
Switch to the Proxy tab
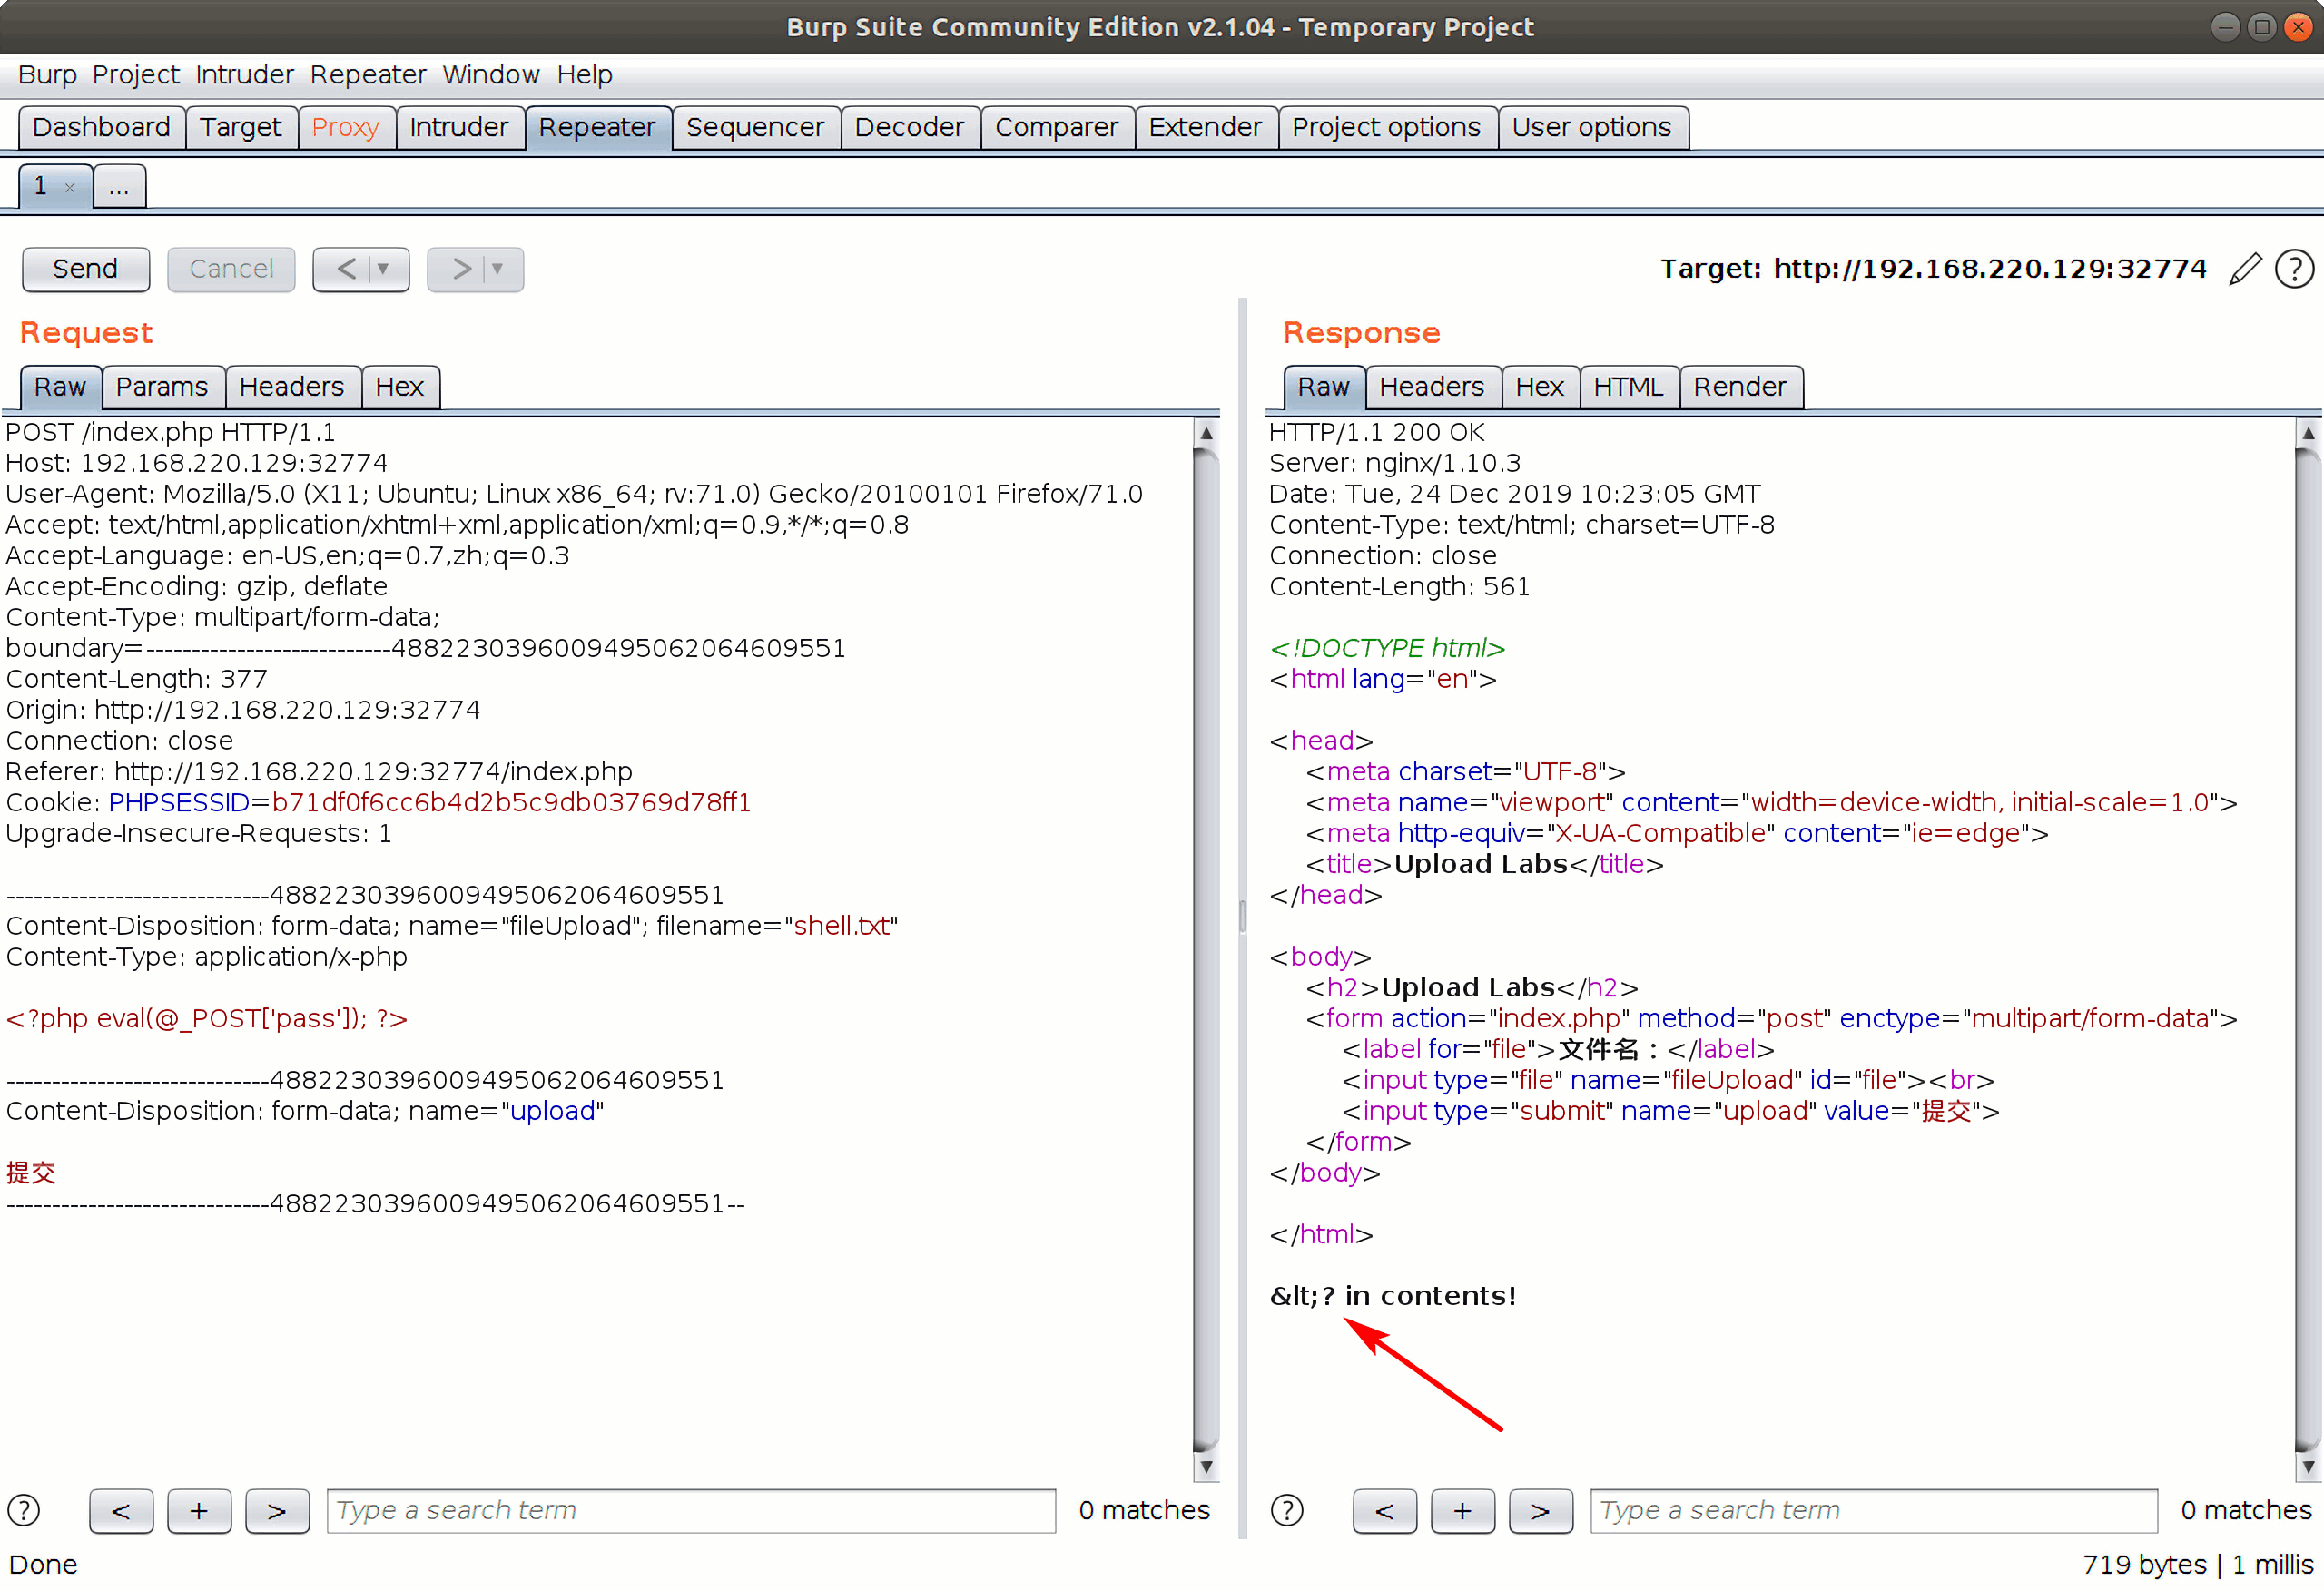346,128
